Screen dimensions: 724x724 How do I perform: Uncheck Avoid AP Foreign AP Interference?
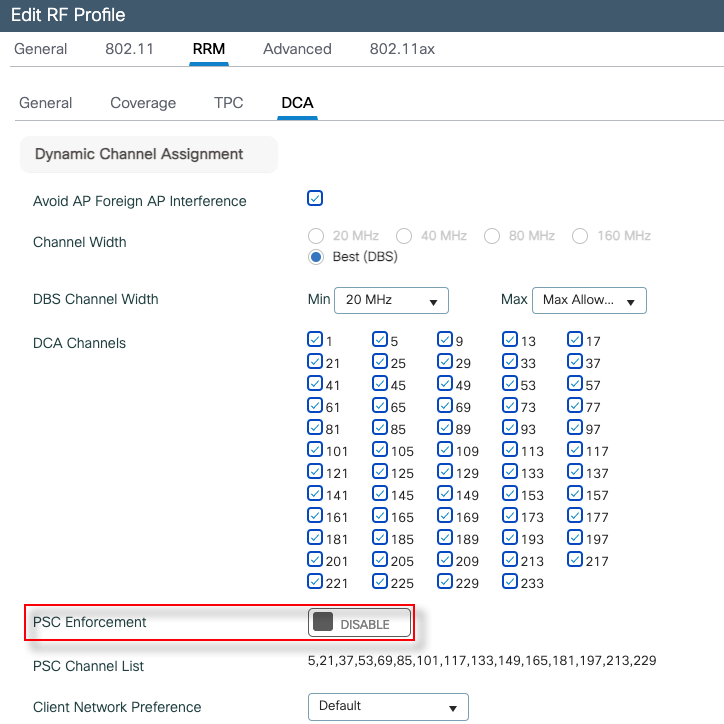[x=315, y=198]
